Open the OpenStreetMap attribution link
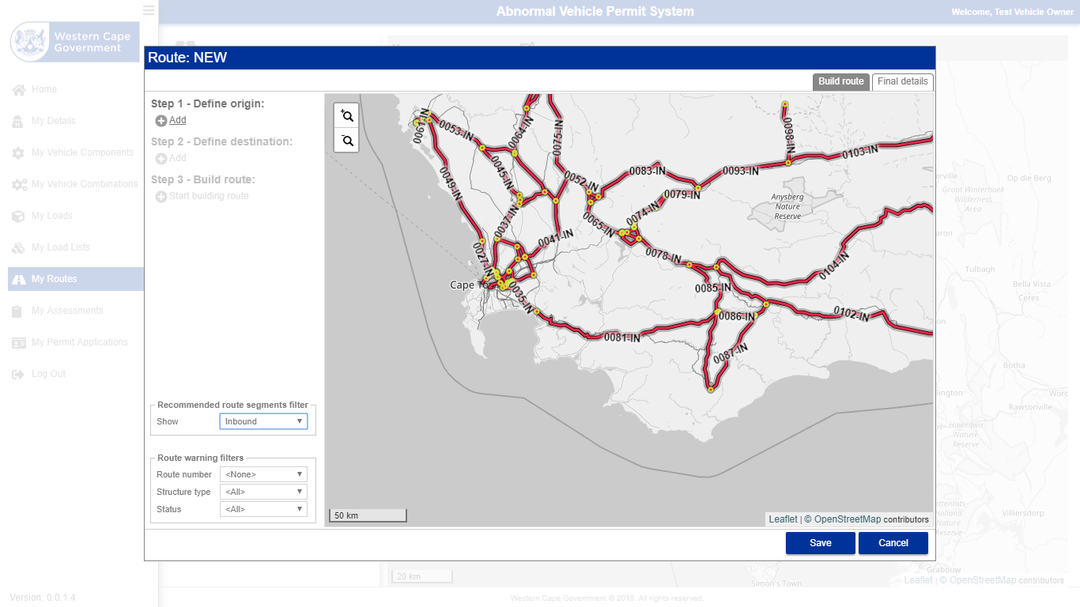The image size is (1080, 607). click(x=847, y=519)
